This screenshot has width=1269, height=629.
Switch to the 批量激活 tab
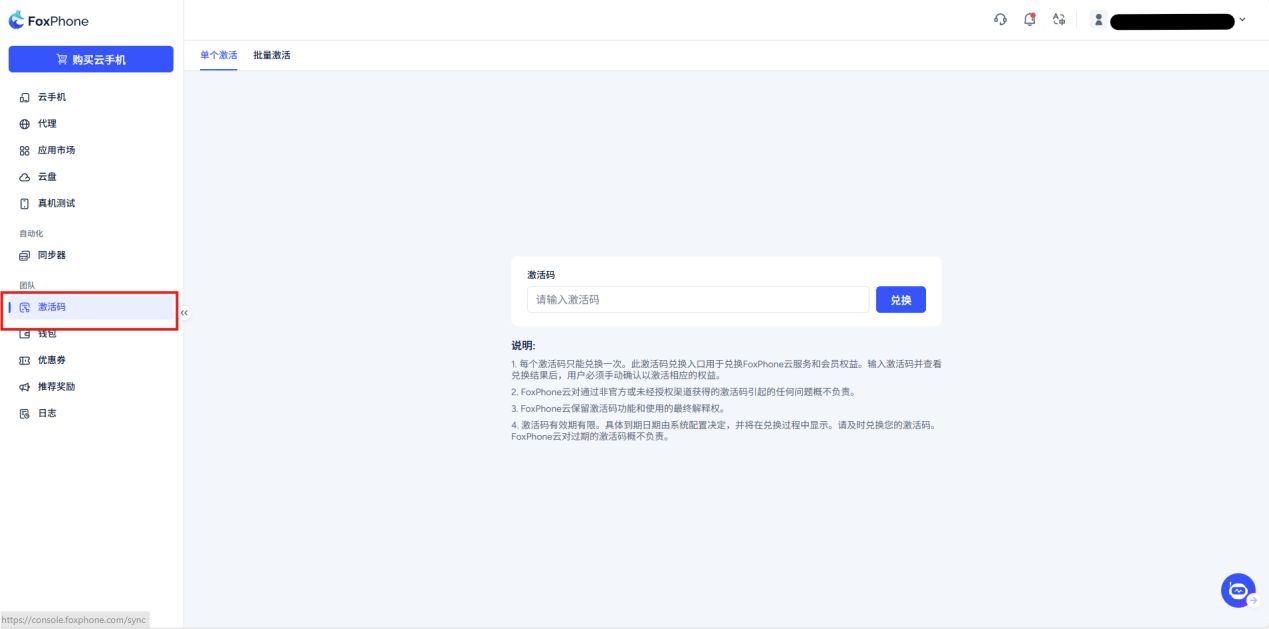[x=272, y=55]
